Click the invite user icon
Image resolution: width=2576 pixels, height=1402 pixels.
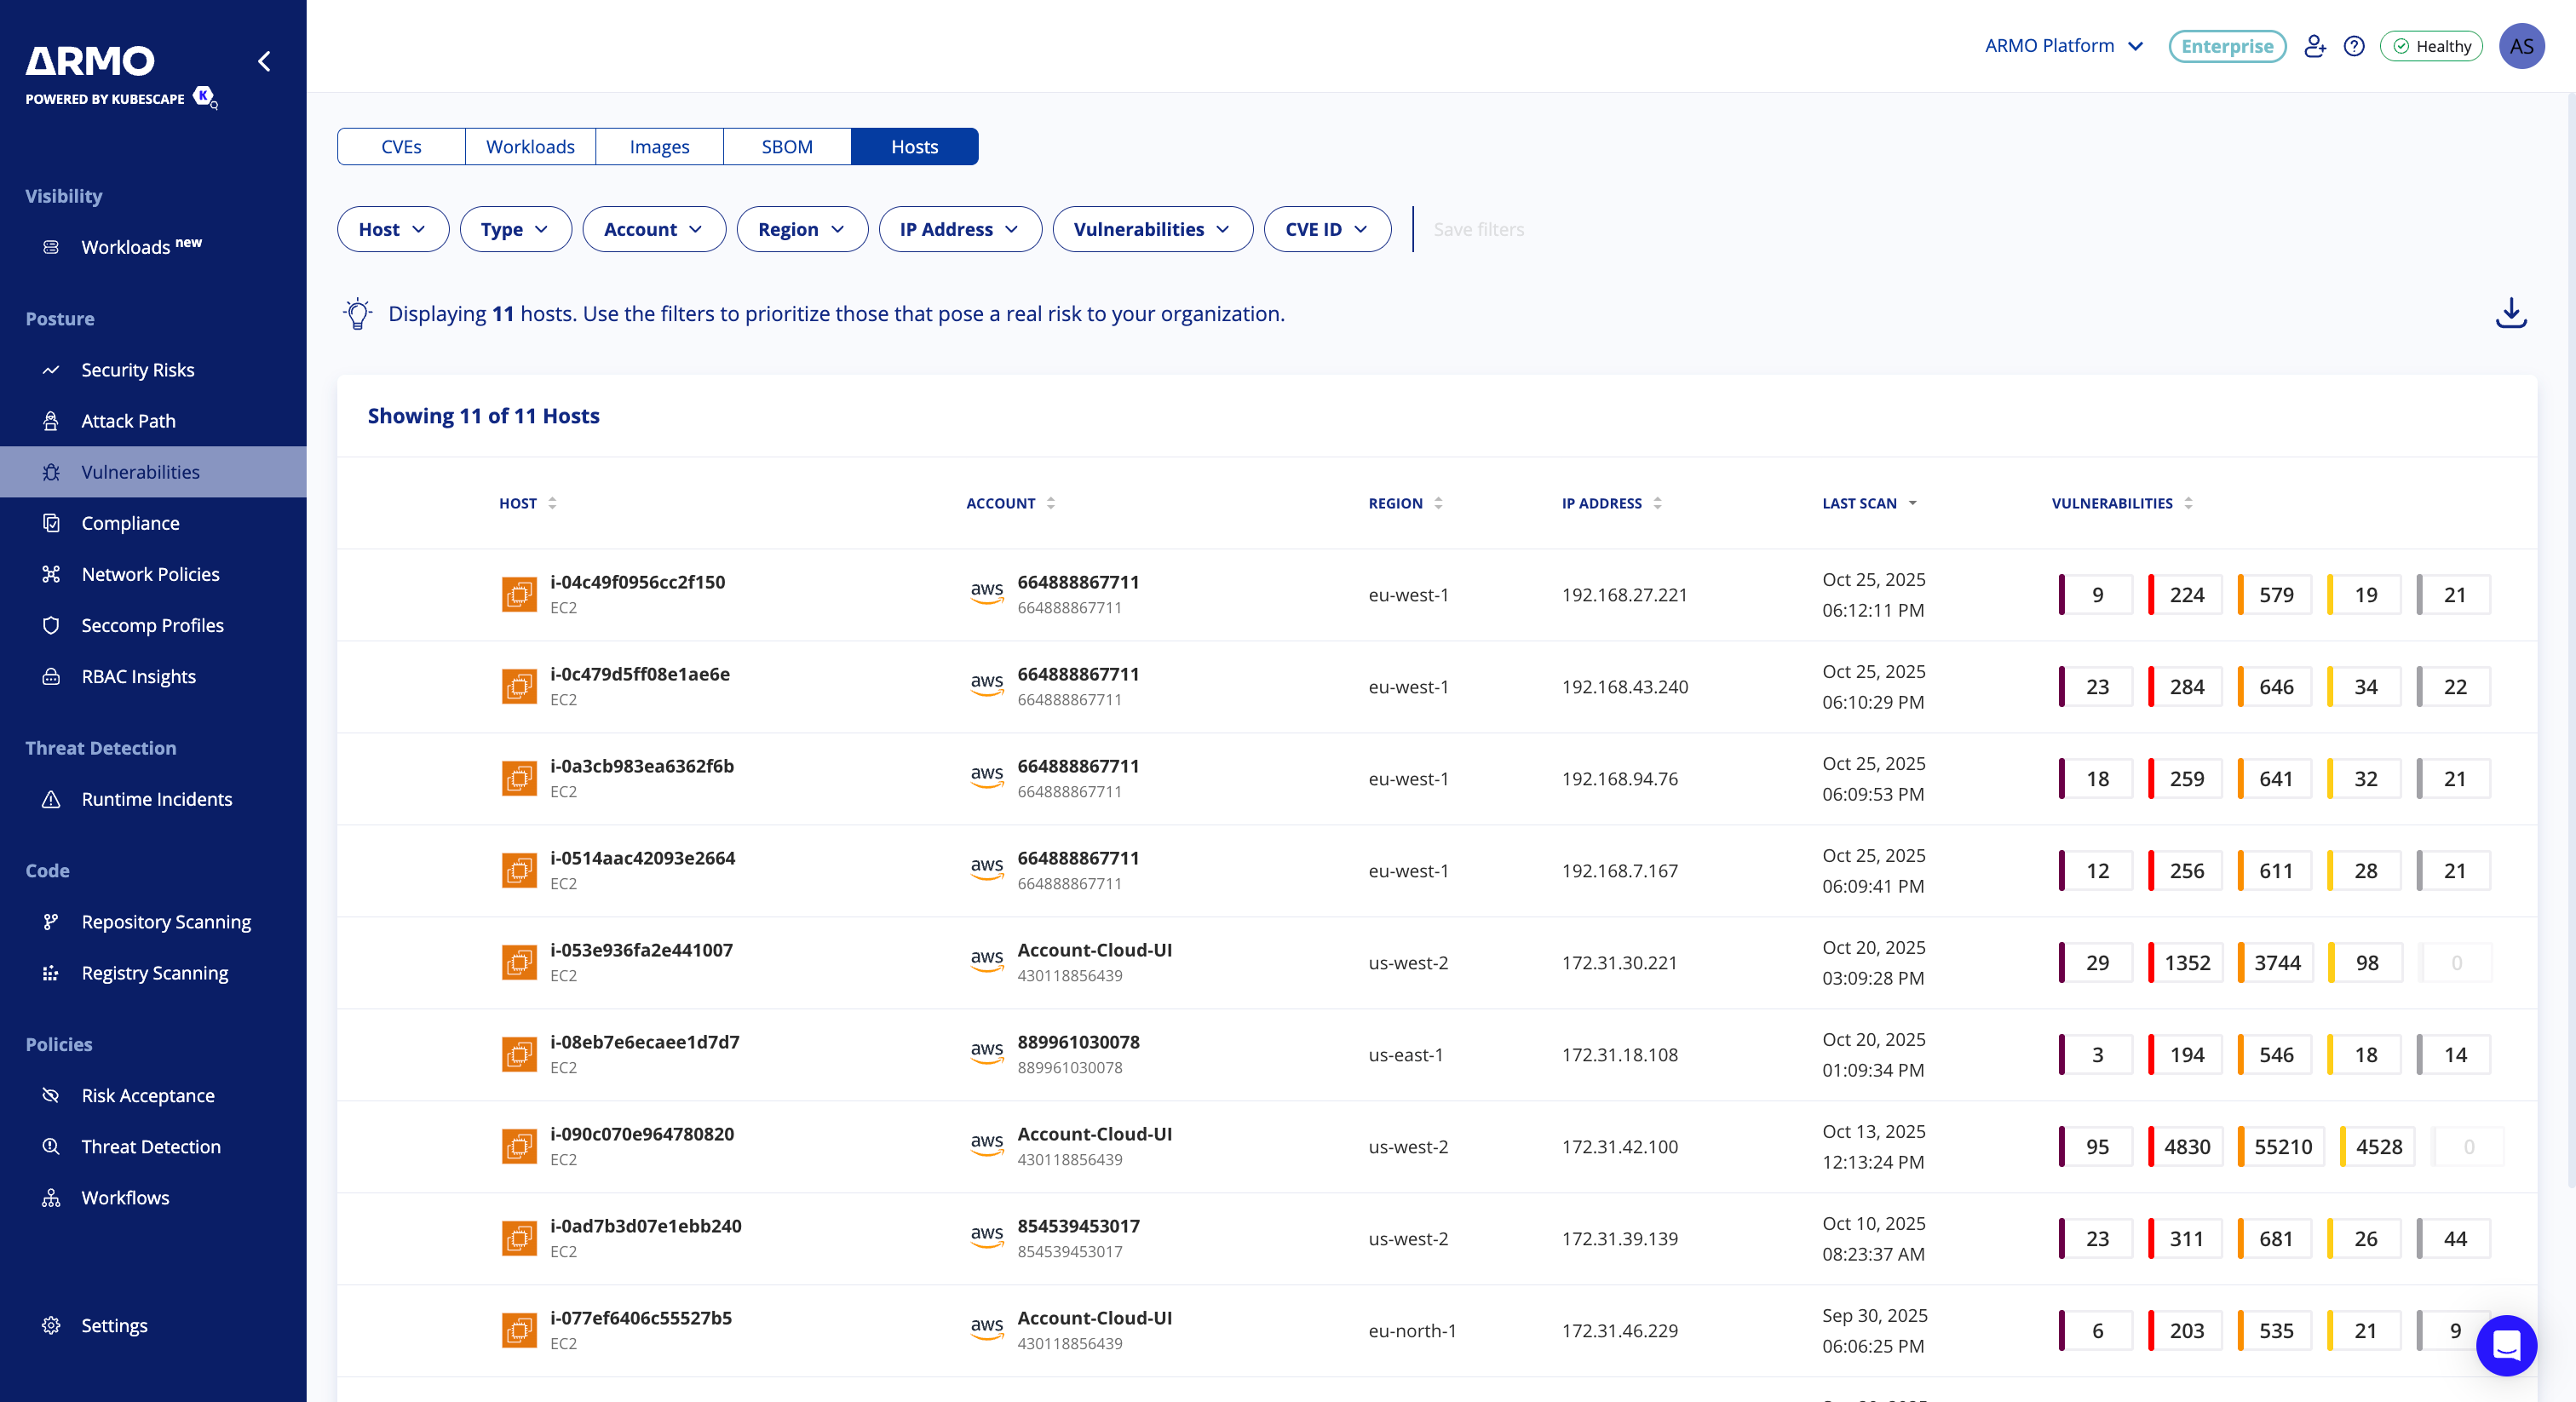pyautogui.click(x=2314, y=46)
